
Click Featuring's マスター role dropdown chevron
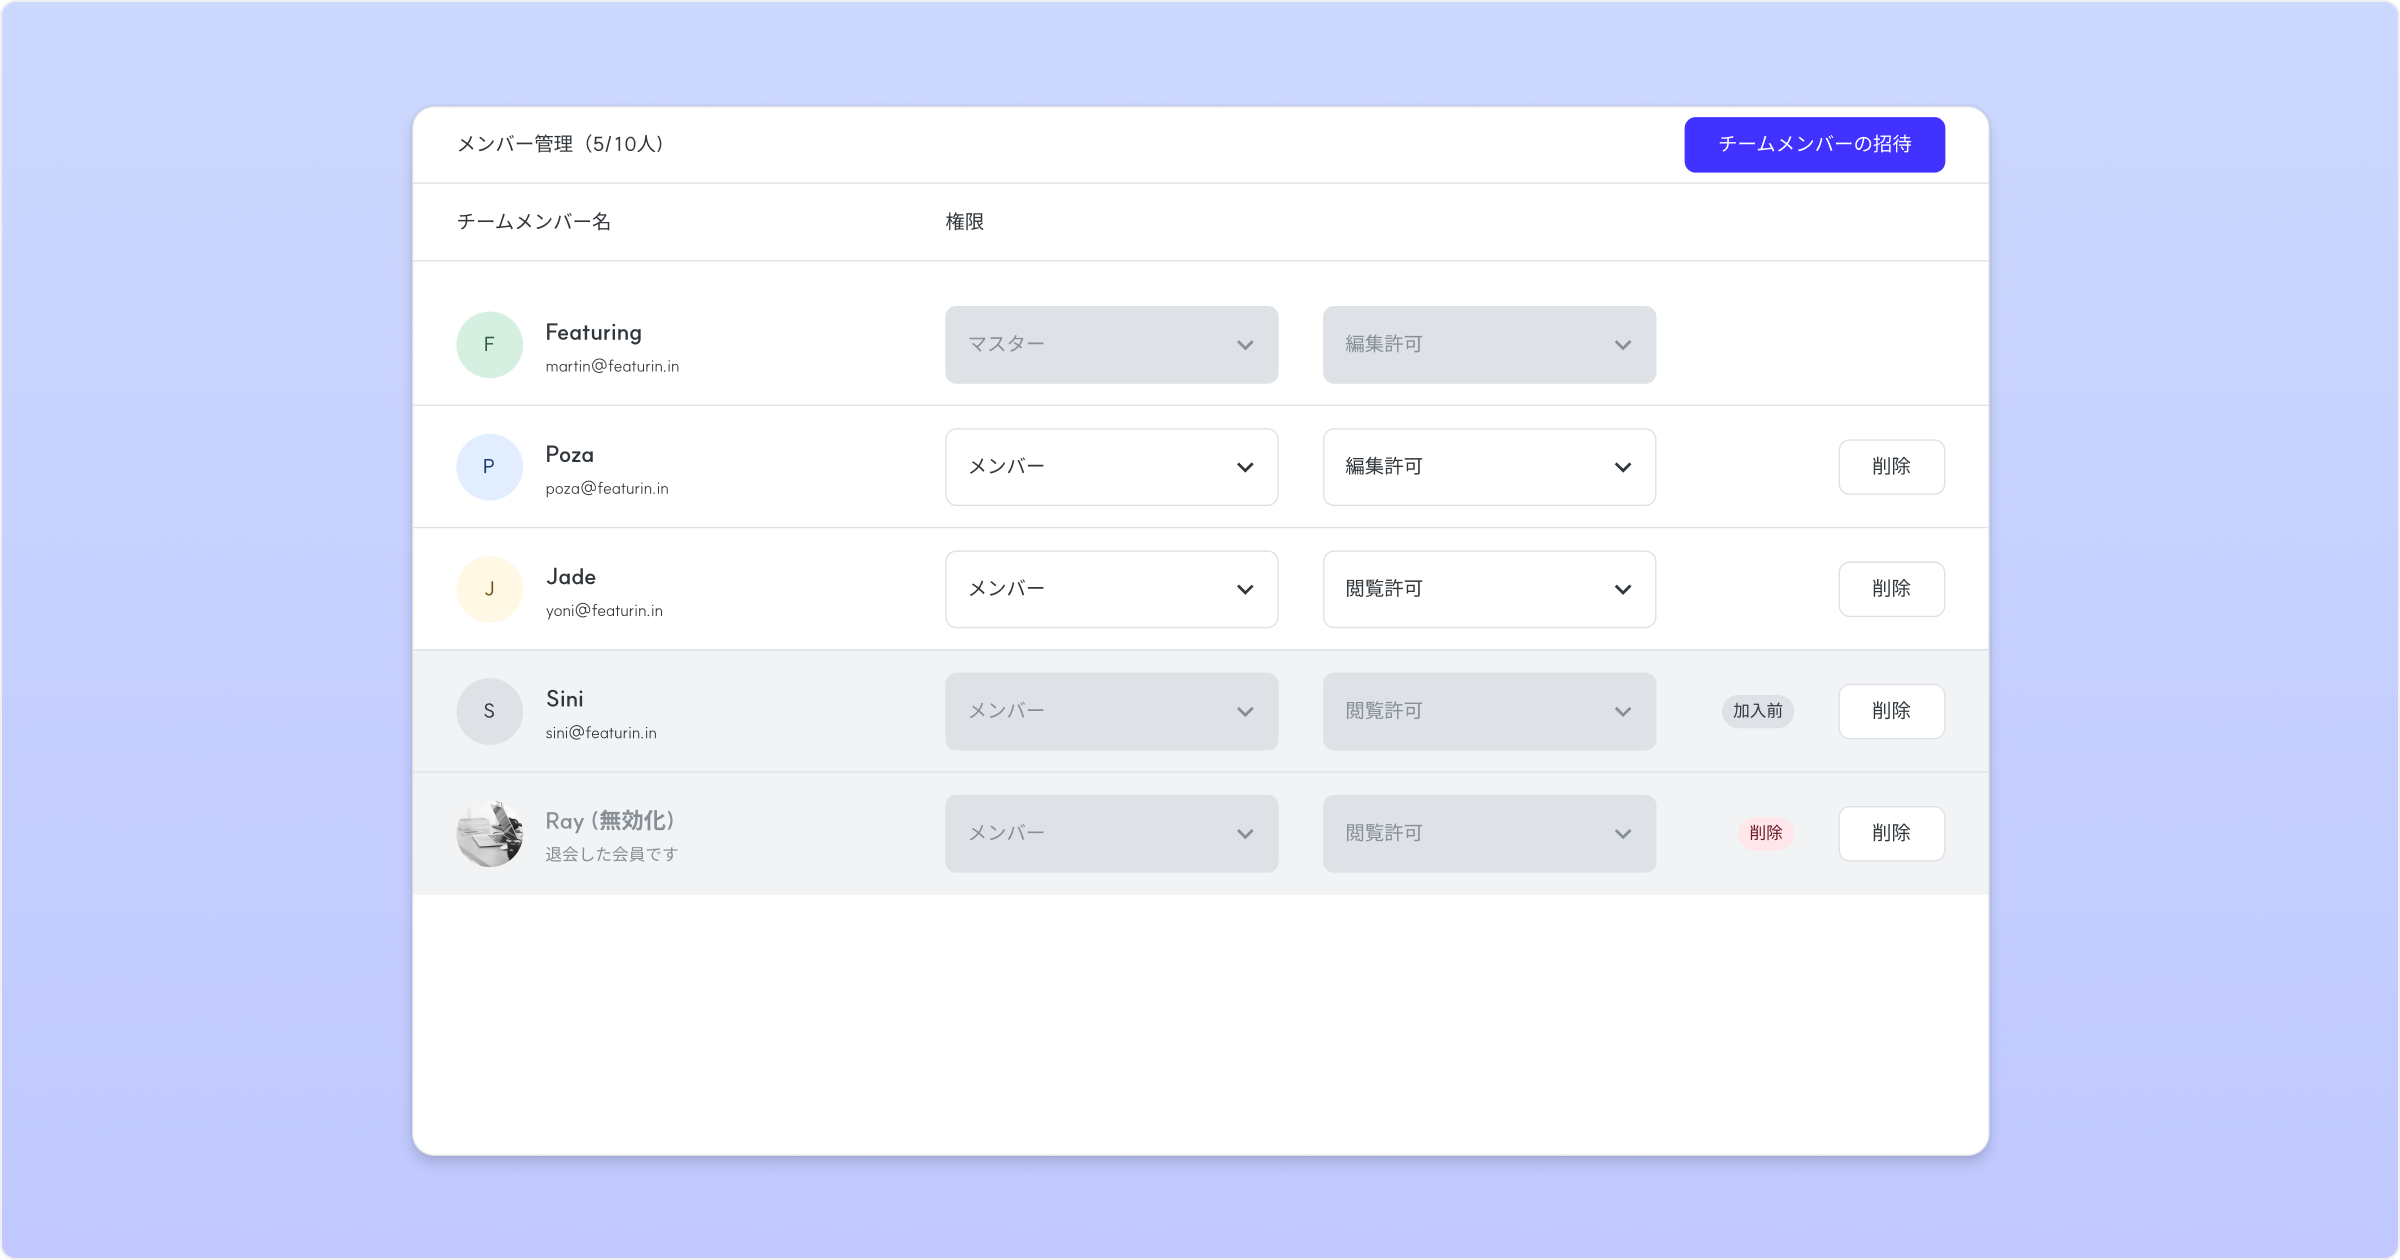click(1245, 345)
